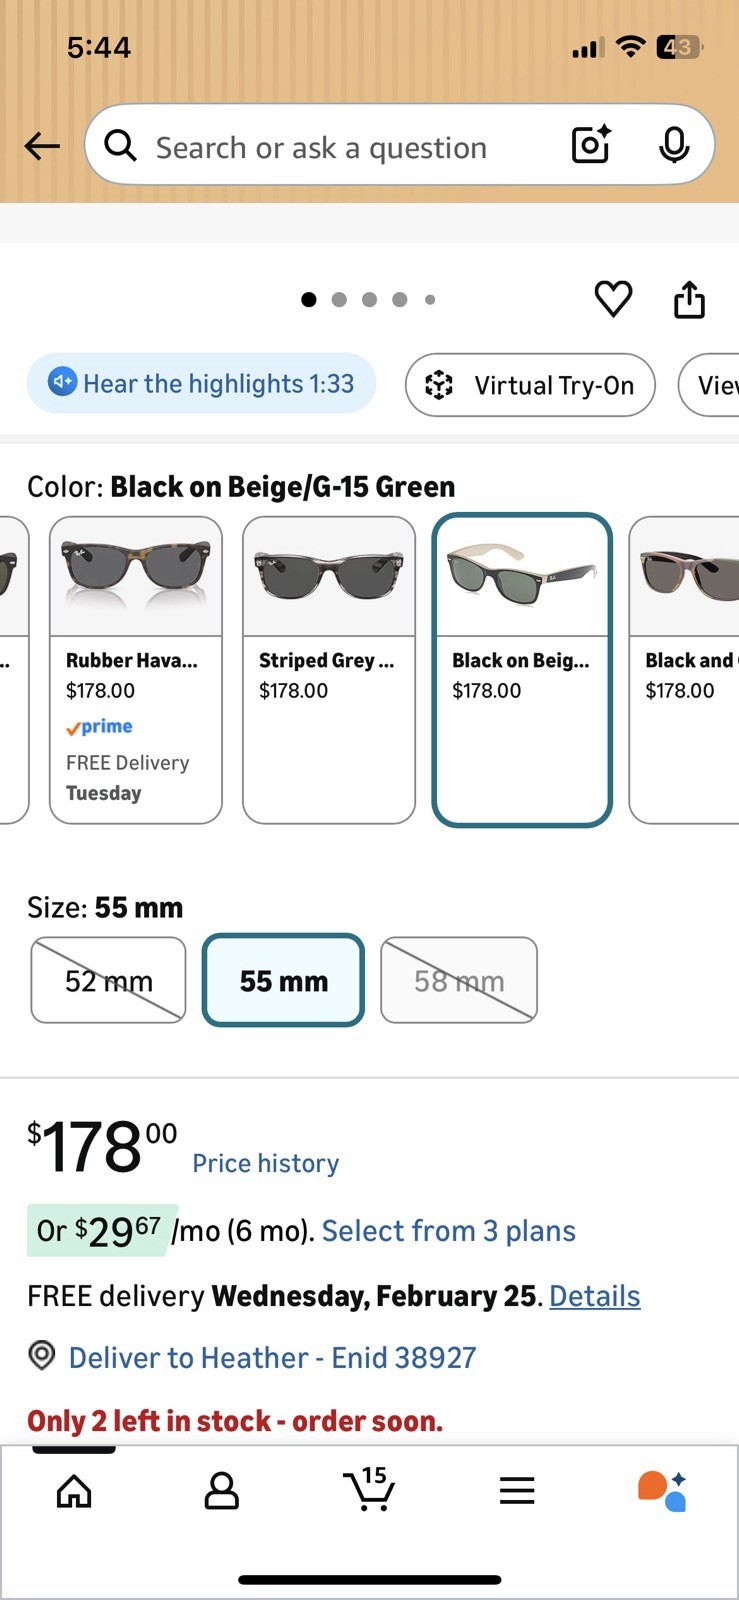Change delivery address Deliver to Heather
The width and height of the screenshot is (739, 1600).
coord(272,1358)
